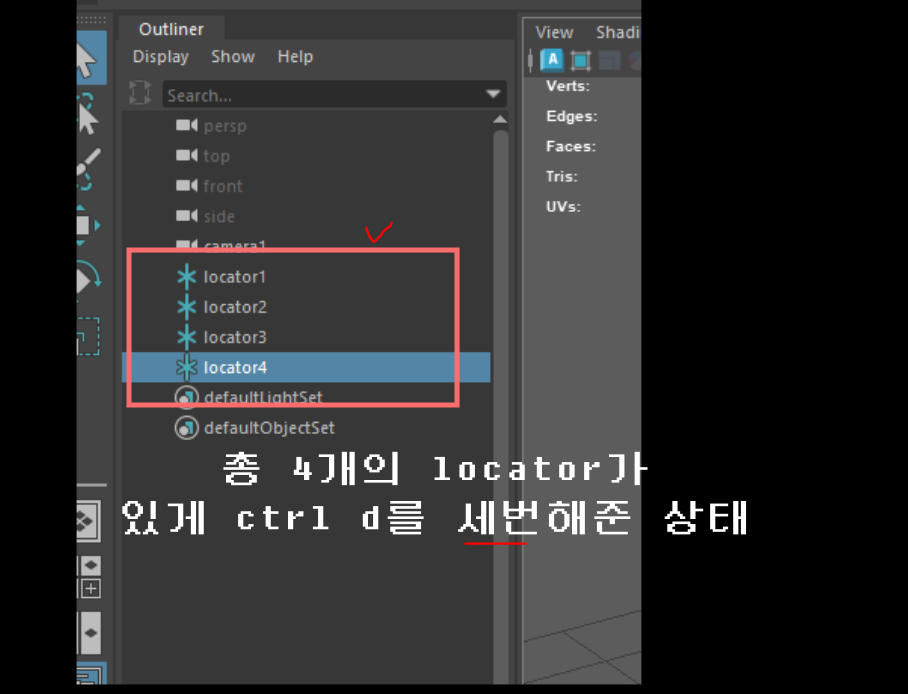Click the Faces: label in viewport
The image size is (908, 694).
(571, 146)
